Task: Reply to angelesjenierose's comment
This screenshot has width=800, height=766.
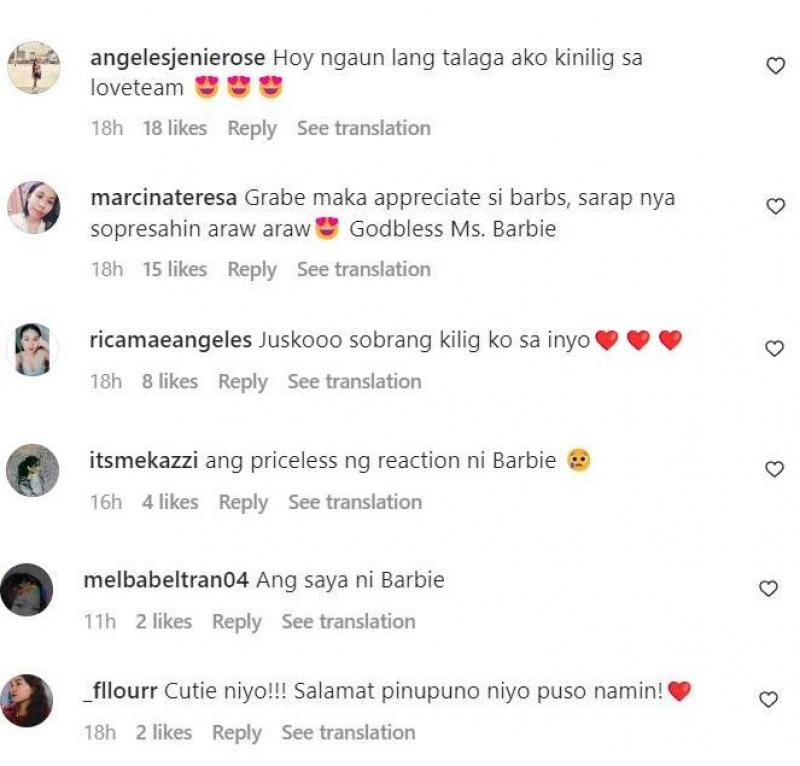Action: click(252, 128)
